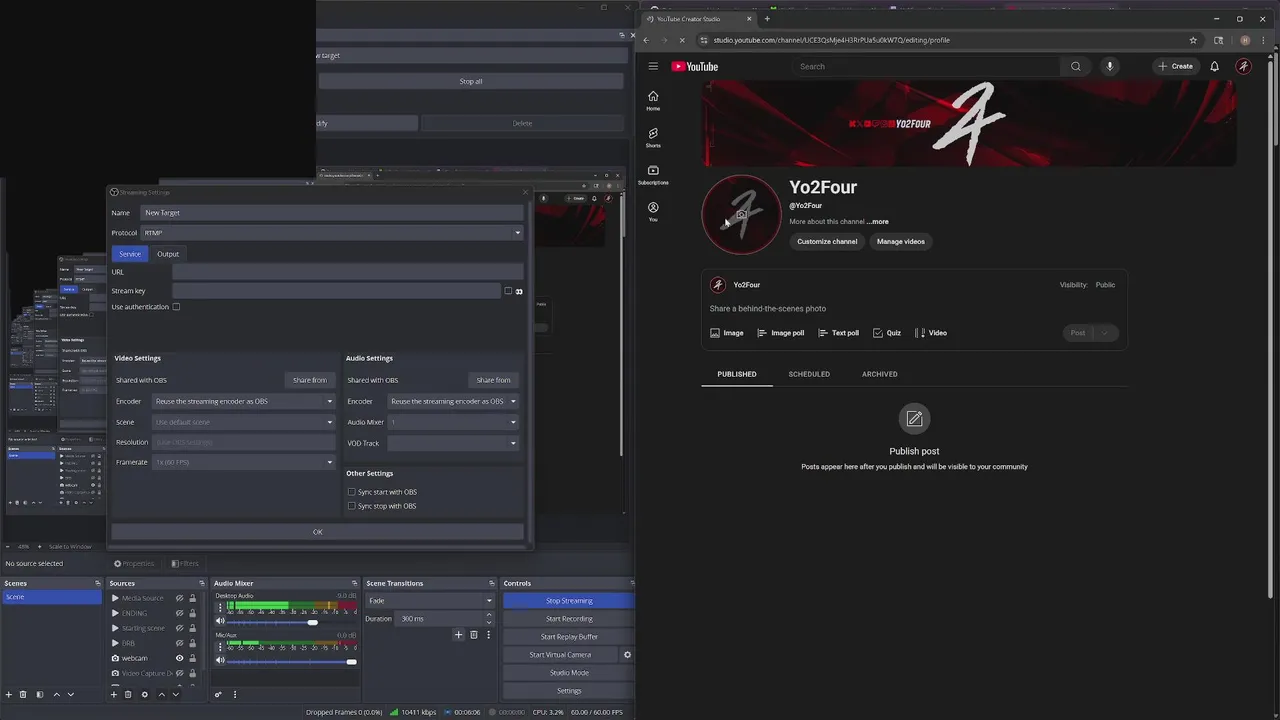
Task: Switch to Service tab in Streaming Settings
Action: tap(130, 254)
